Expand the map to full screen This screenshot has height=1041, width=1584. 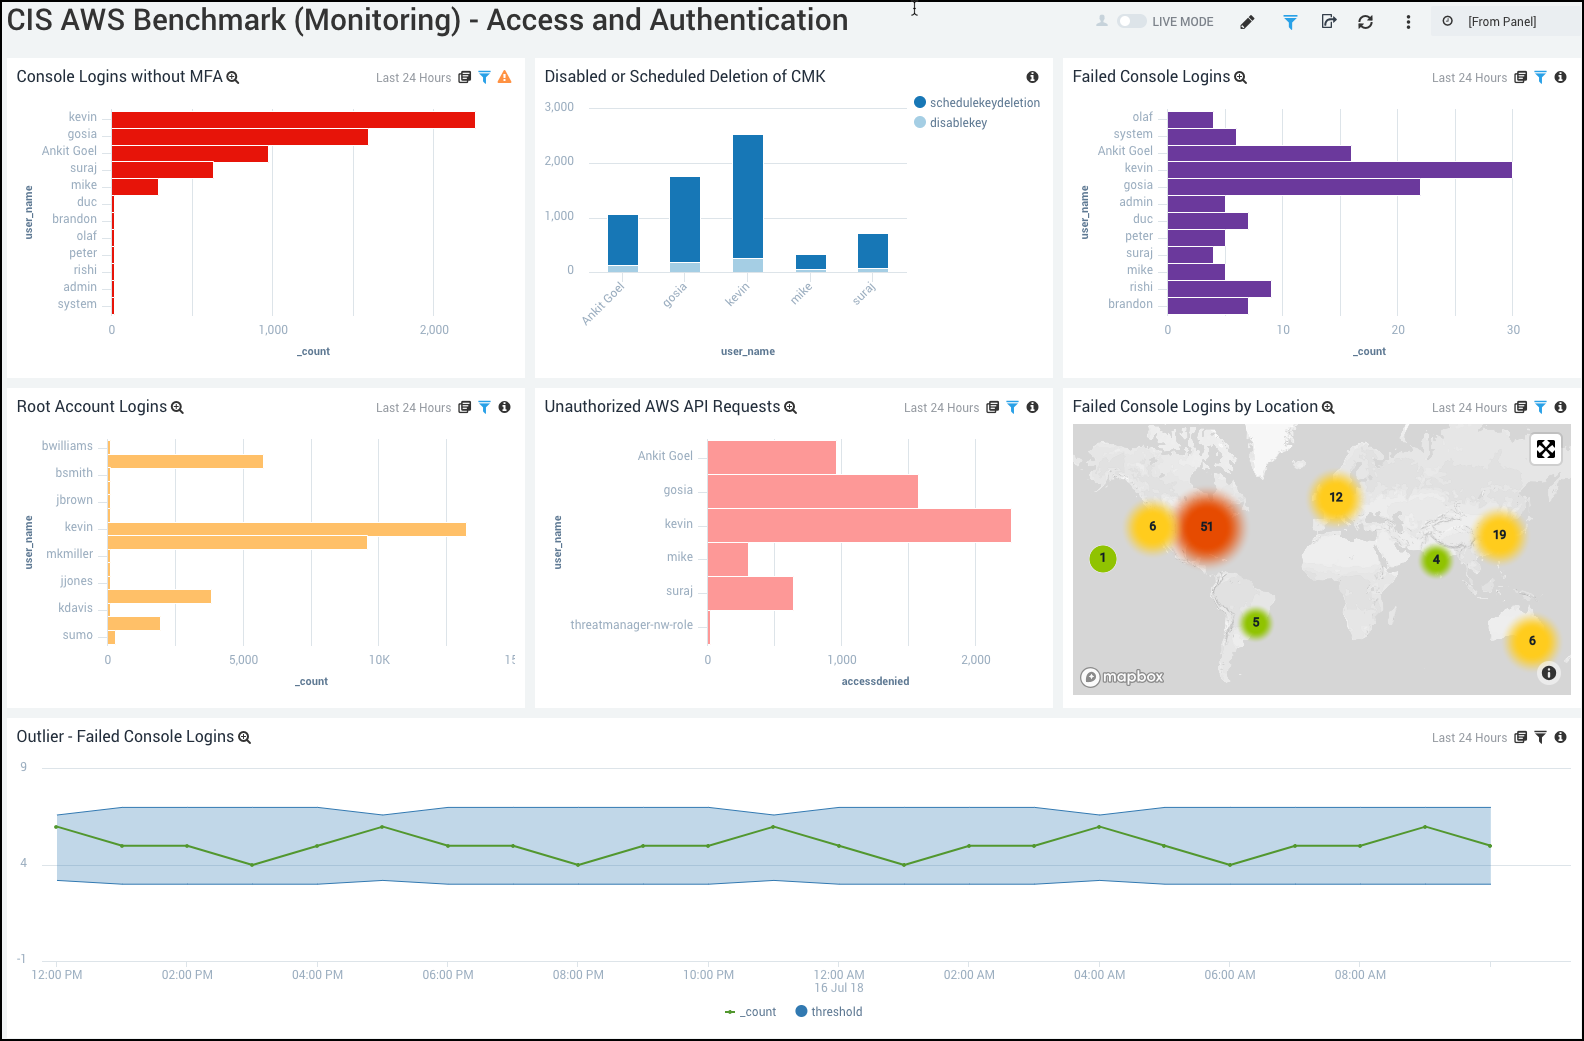[1546, 449]
